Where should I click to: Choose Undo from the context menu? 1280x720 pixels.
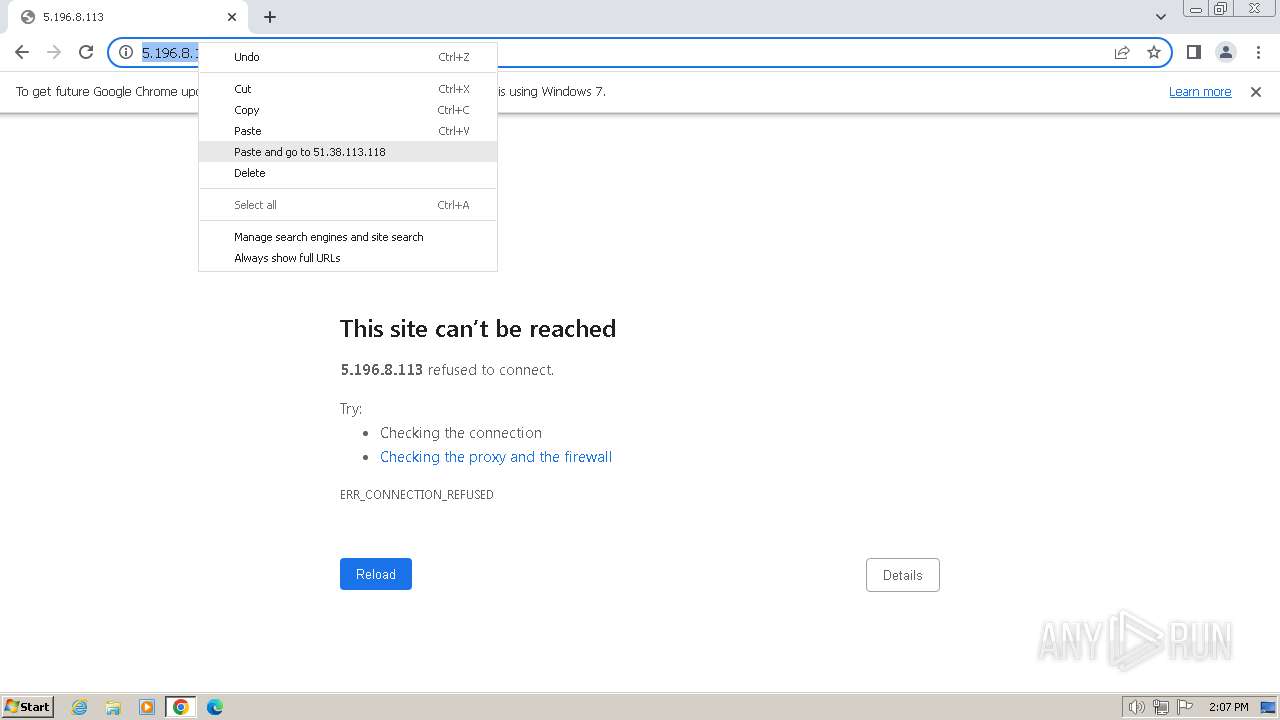[348, 57]
